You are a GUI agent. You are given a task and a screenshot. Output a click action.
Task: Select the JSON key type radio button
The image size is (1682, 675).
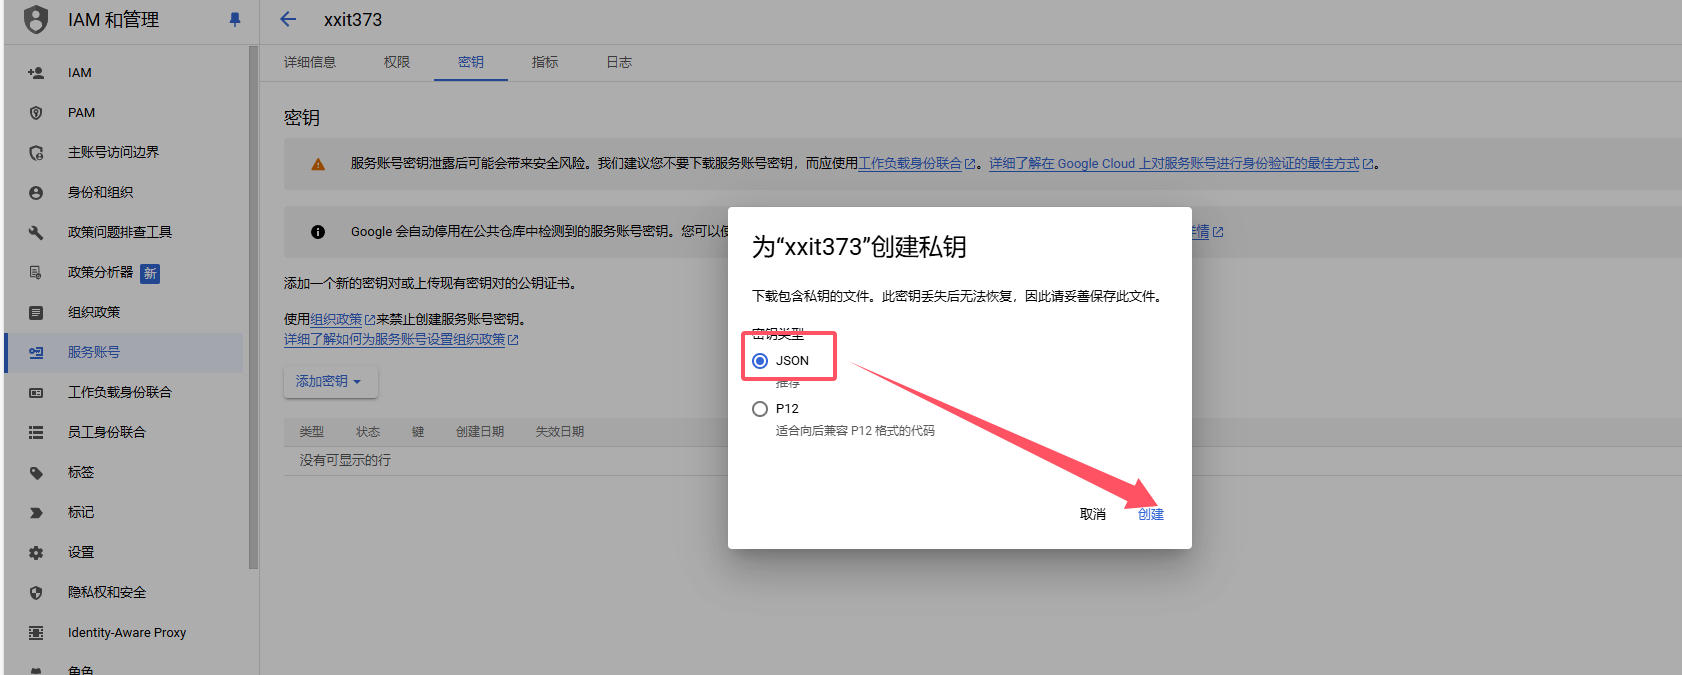760,361
